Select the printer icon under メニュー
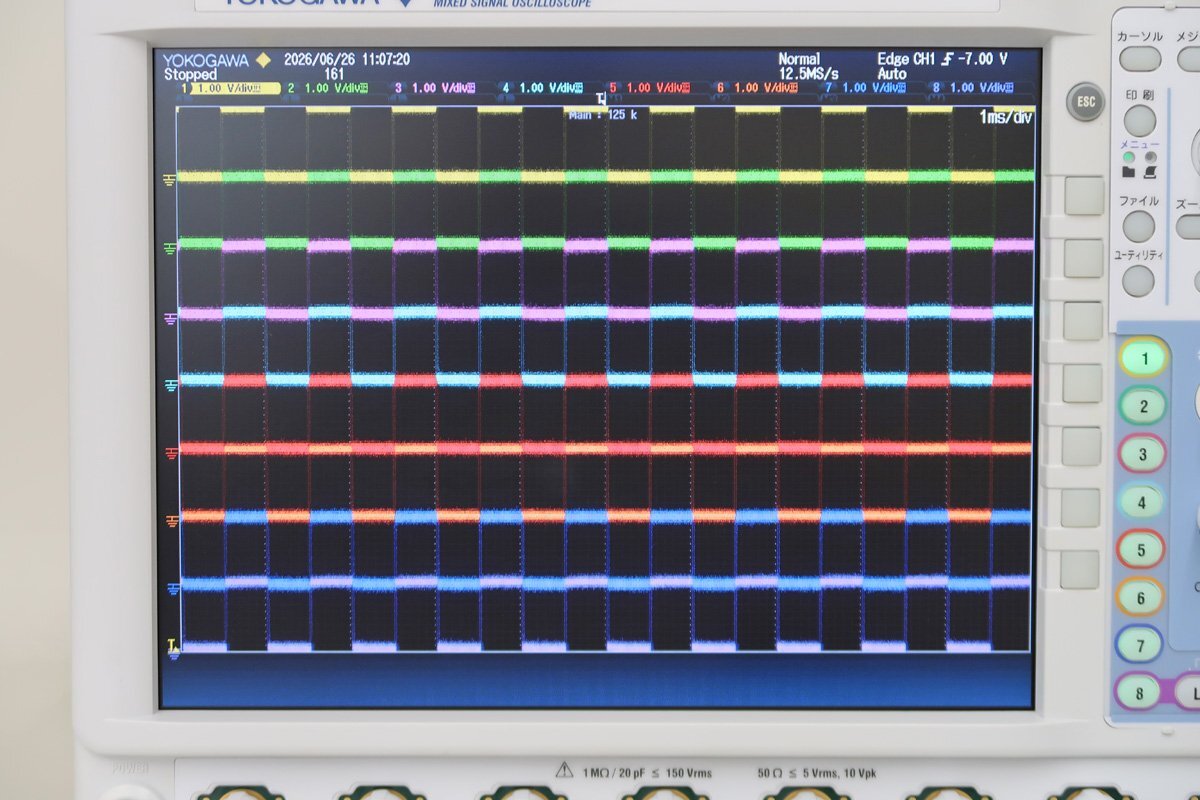This screenshot has height=800, width=1200. [x=1151, y=173]
